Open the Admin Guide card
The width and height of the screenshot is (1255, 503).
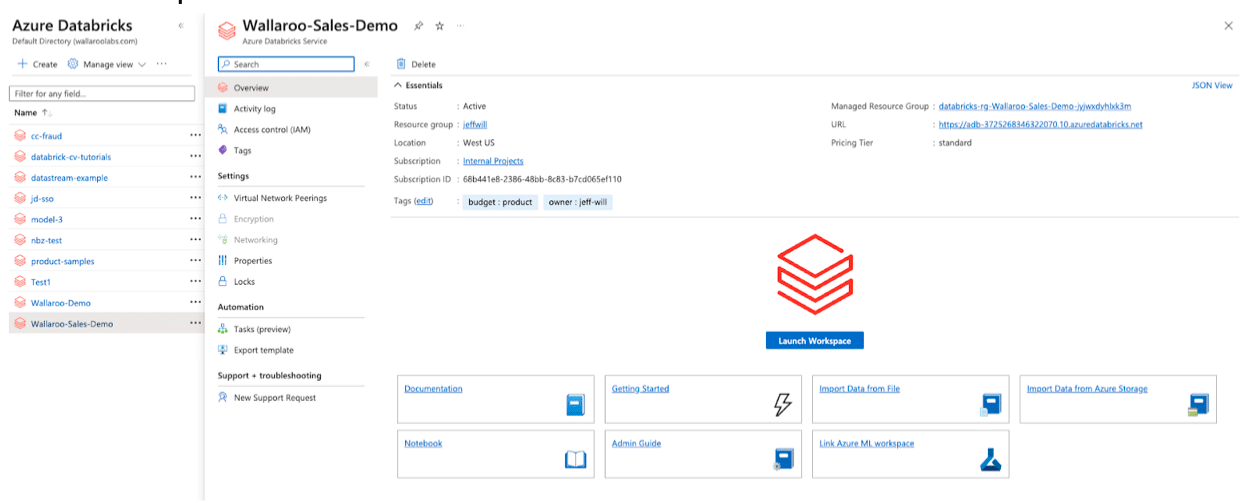[x=702, y=454]
